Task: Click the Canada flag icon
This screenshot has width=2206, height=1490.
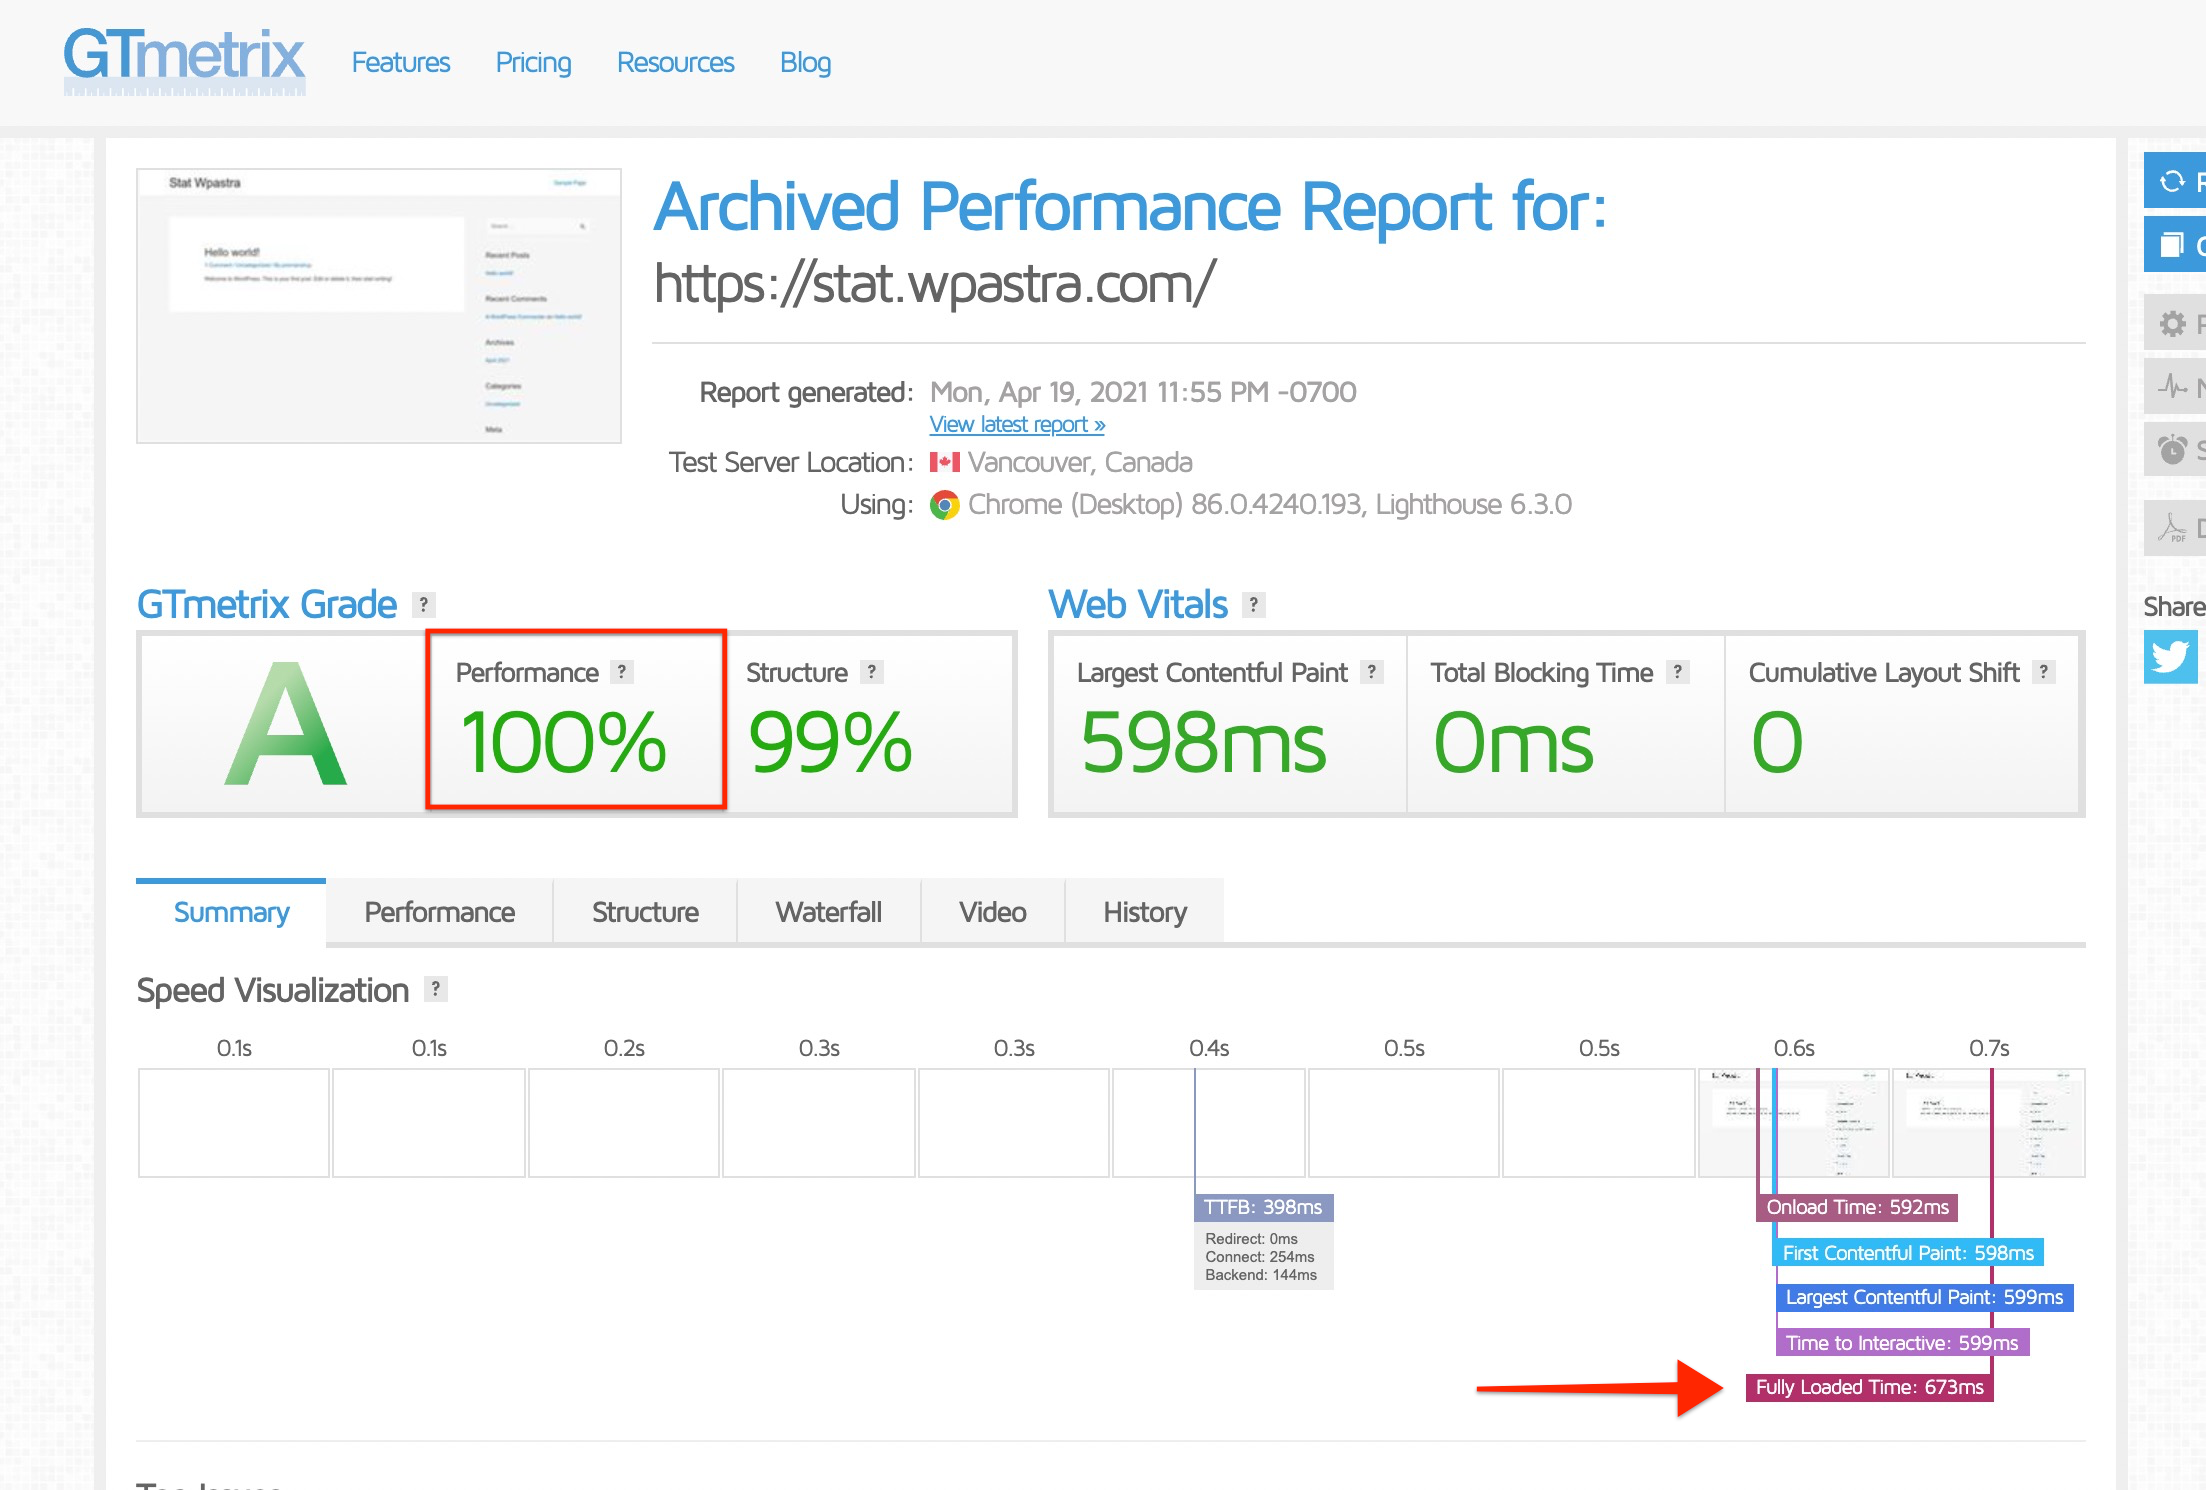Action: (x=944, y=462)
